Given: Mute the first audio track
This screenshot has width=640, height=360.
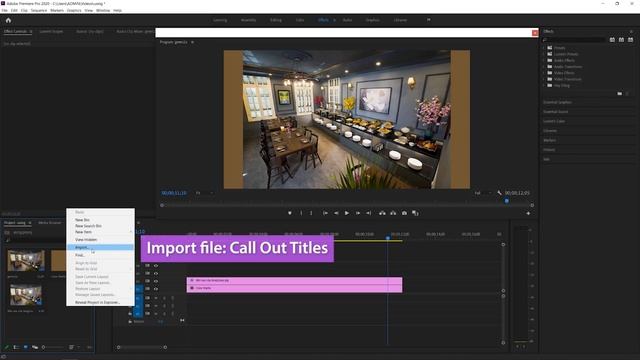Looking at the screenshot, I should 156,298.
